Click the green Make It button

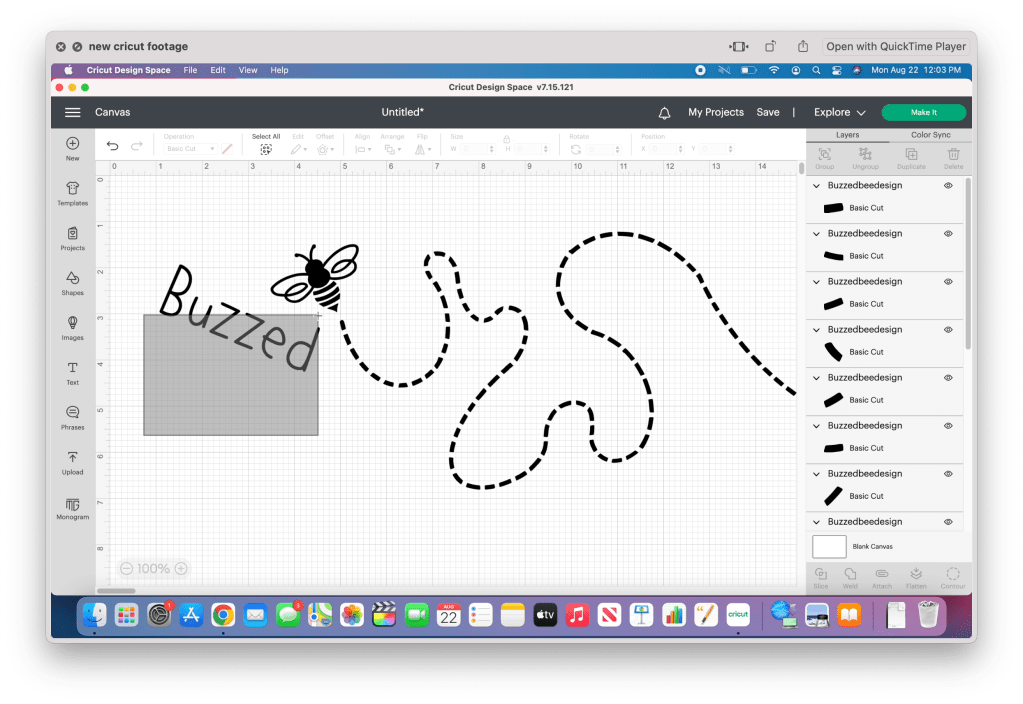(923, 113)
